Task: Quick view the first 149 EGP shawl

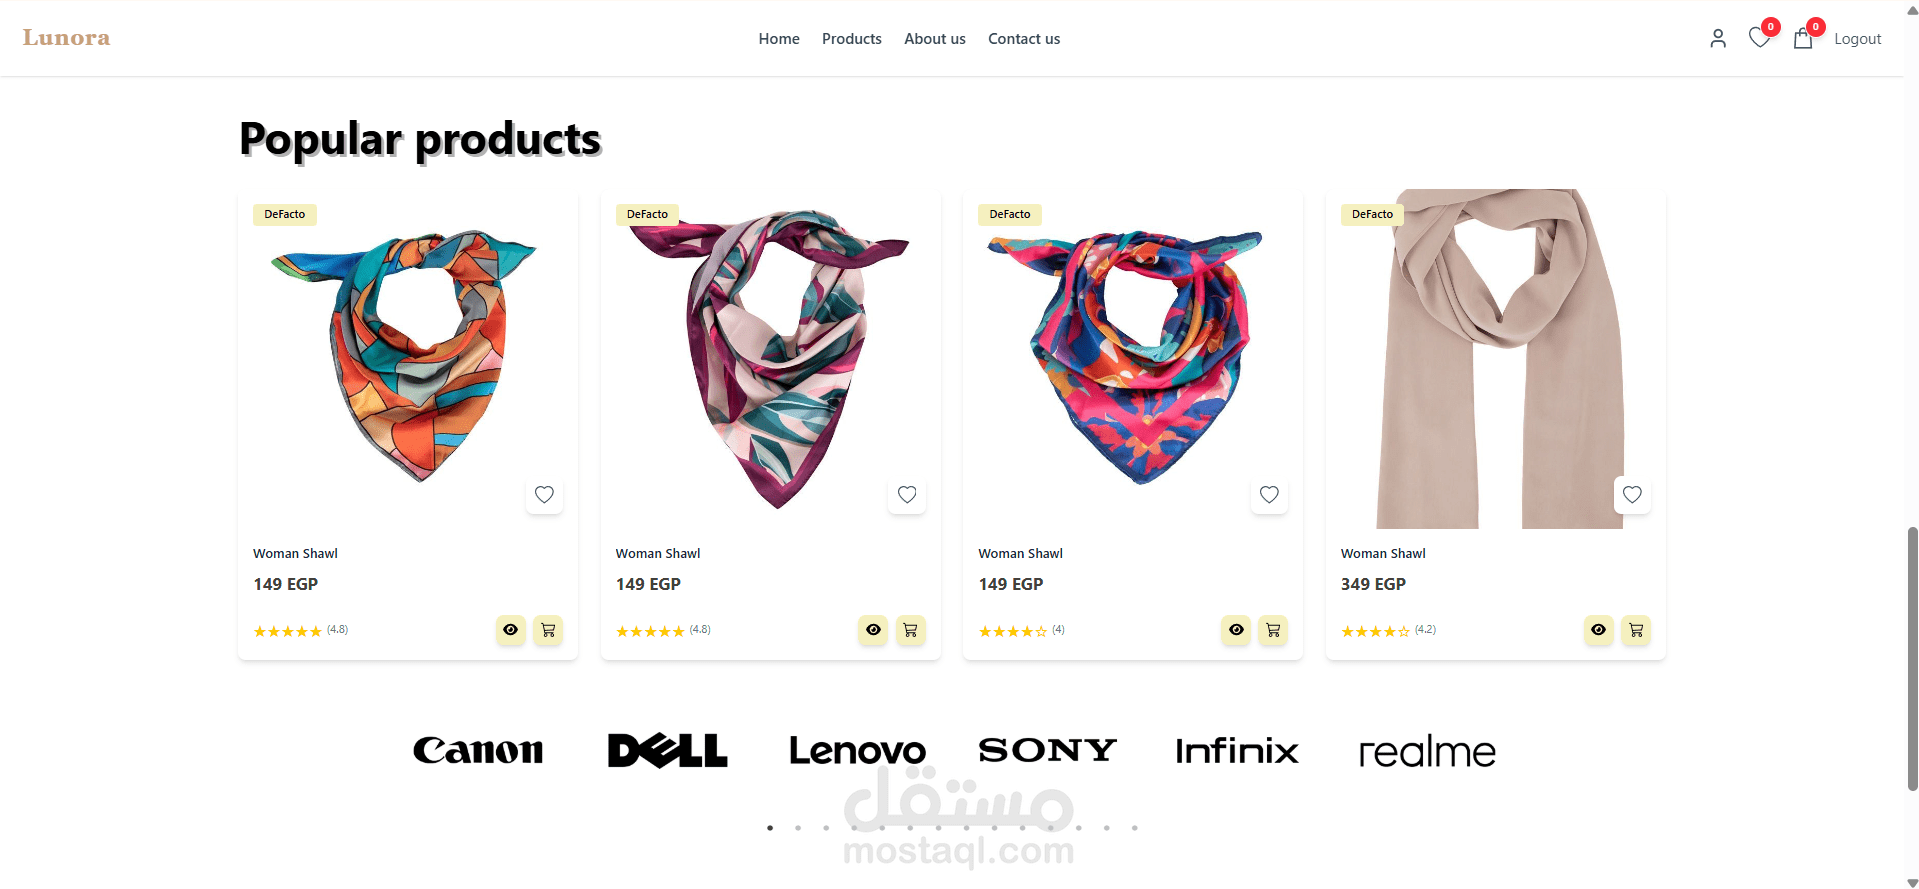Action: pyautogui.click(x=511, y=630)
